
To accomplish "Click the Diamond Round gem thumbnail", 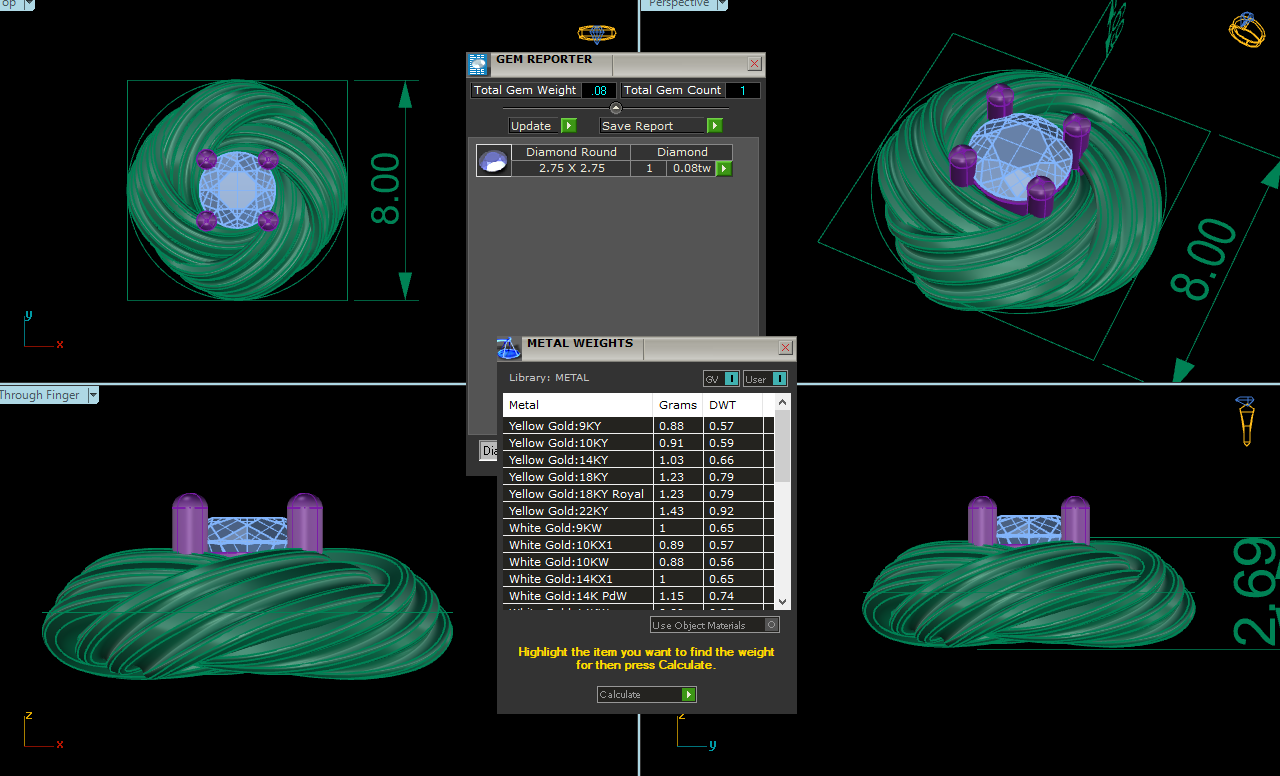I will click(x=493, y=161).
